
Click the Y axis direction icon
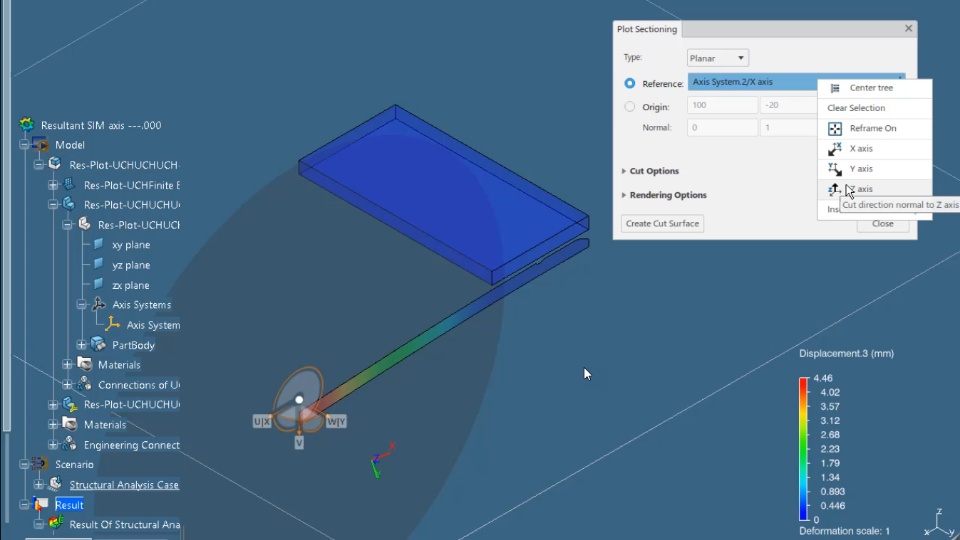[x=834, y=169]
